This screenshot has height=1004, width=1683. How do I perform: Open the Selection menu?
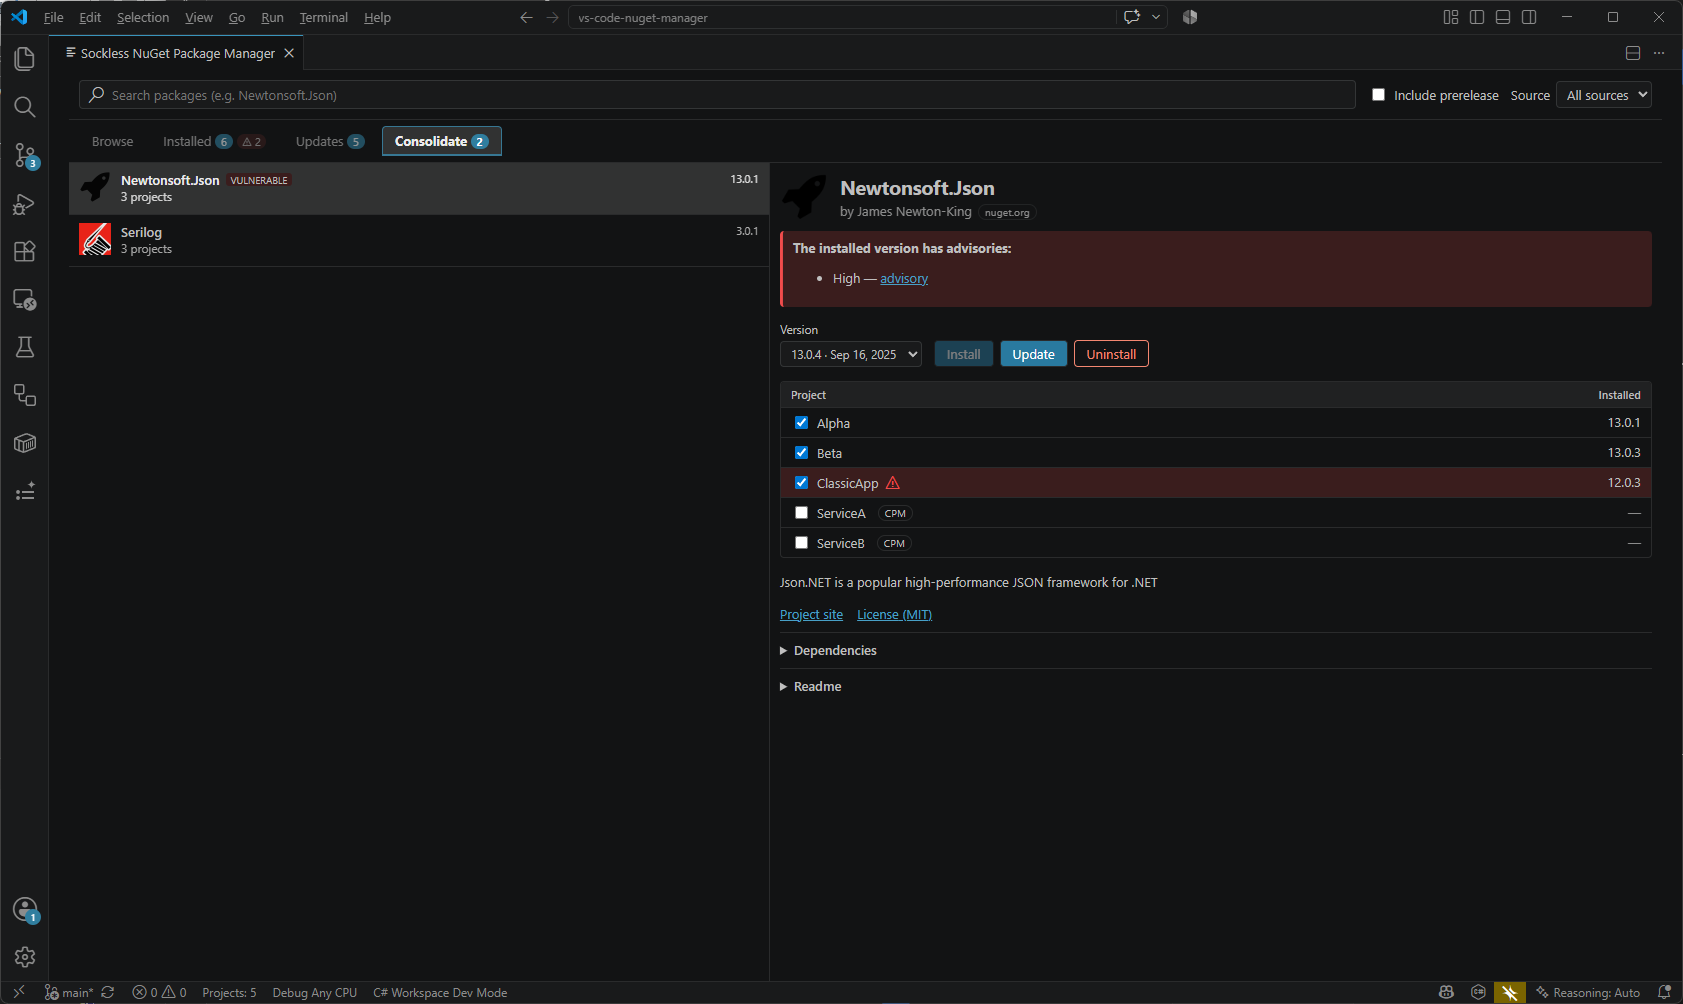[143, 17]
